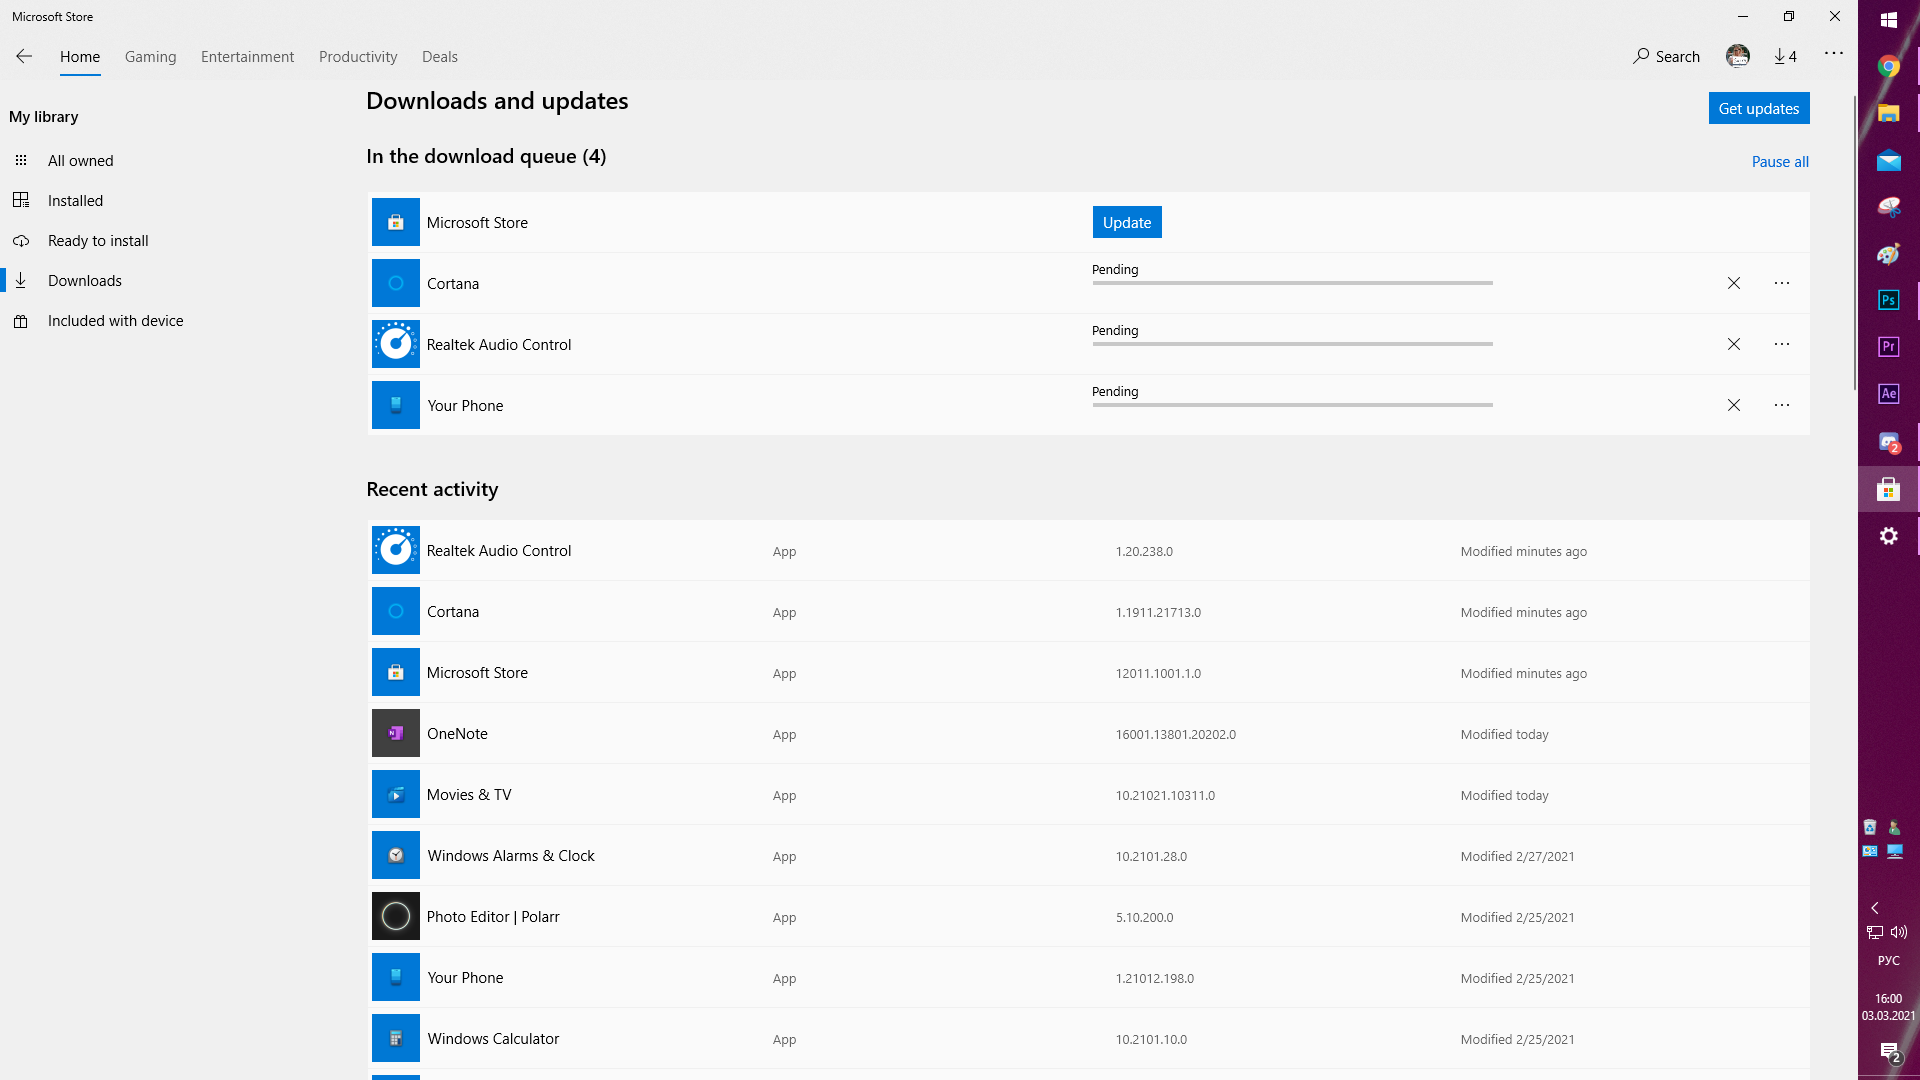Screen dimensions: 1920x1080
Task: Click the Movies & TV app icon
Action: point(396,794)
